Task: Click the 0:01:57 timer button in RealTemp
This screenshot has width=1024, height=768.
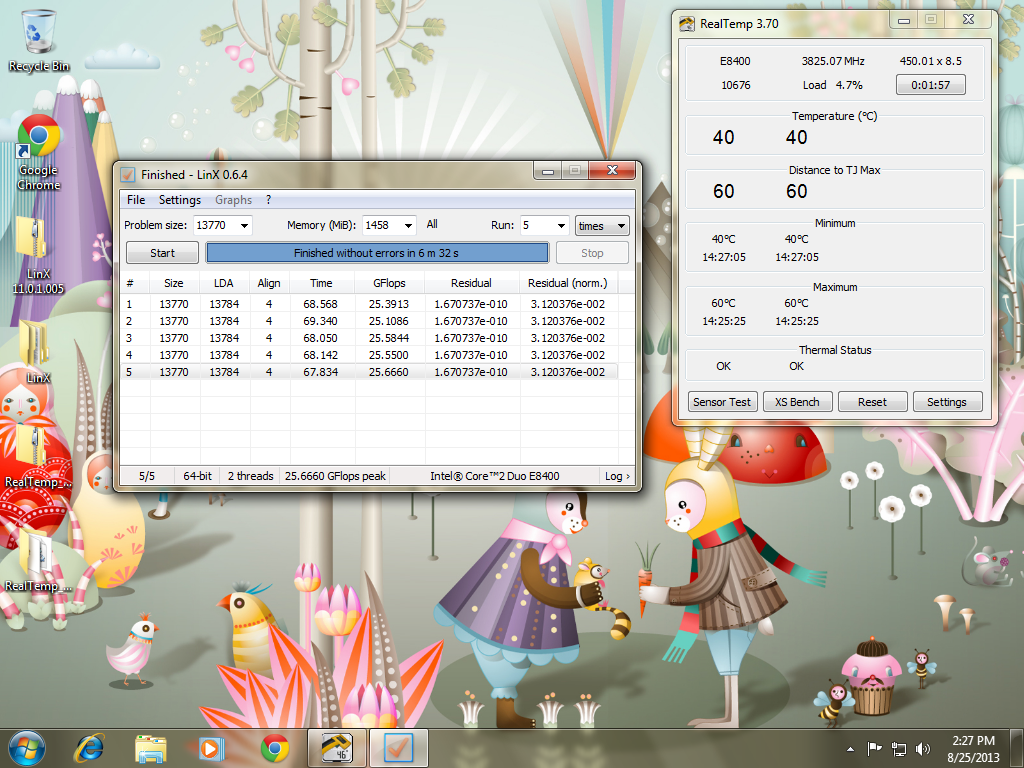Action: [930, 85]
